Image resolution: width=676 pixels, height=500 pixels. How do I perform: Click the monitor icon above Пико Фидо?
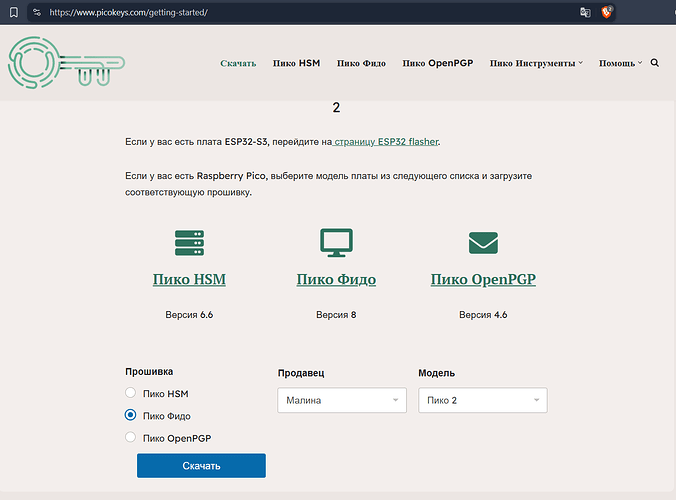tap(336, 243)
